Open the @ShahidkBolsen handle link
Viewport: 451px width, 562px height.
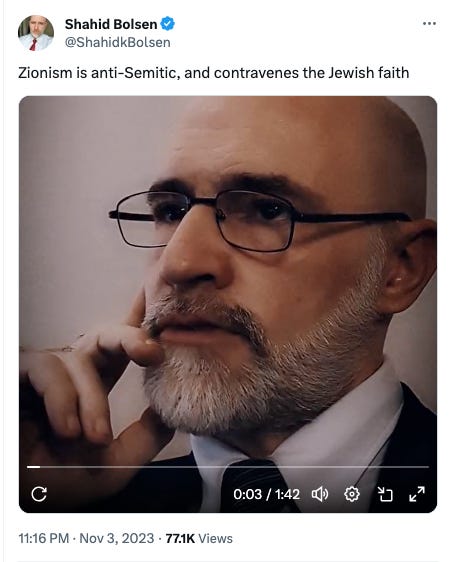click(x=118, y=42)
